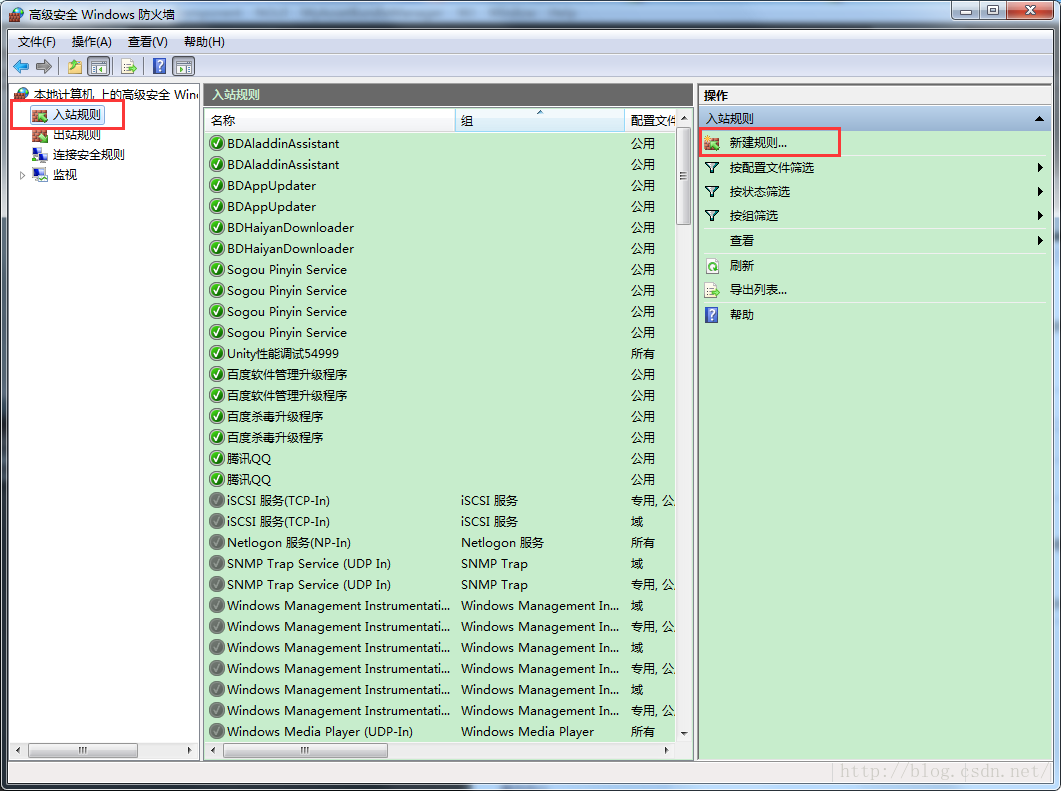Click the gray disabled icon of Netlogon 服务(NP-In)

[x=217, y=542]
